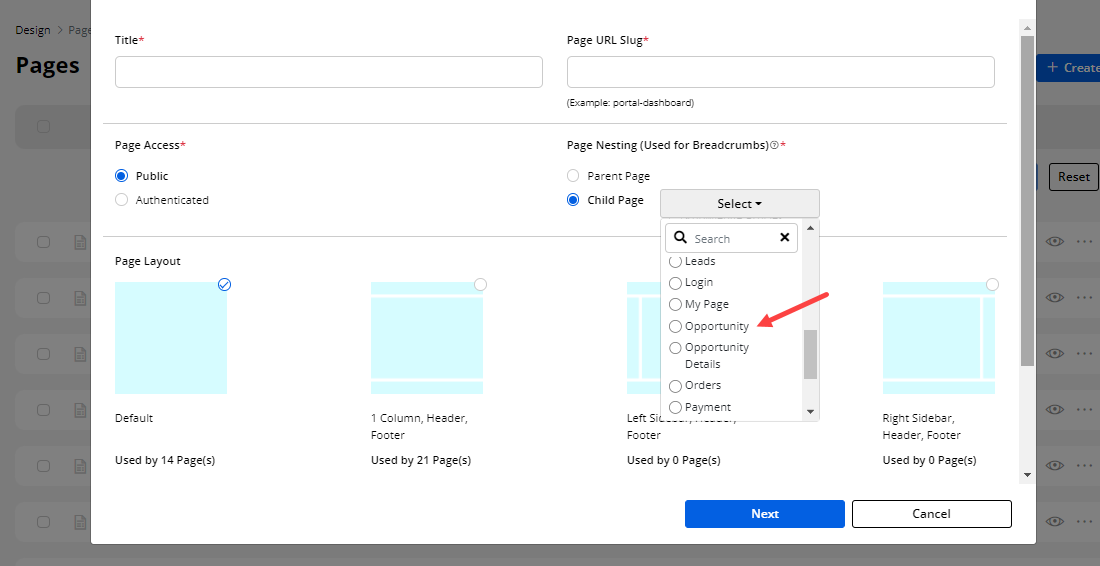
Task: Click the document icon in first page row
Action: pyautogui.click(x=79, y=242)
